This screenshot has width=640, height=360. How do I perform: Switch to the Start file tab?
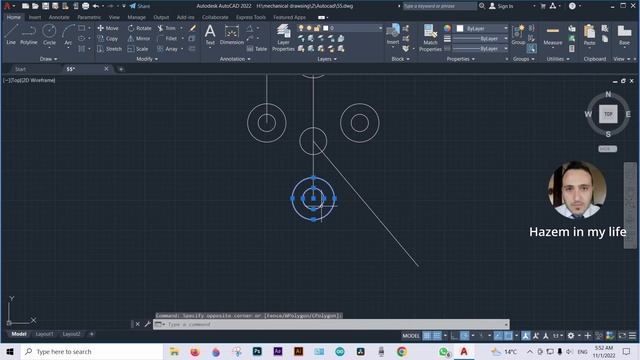pyautogui.click(x=20, y=69)
